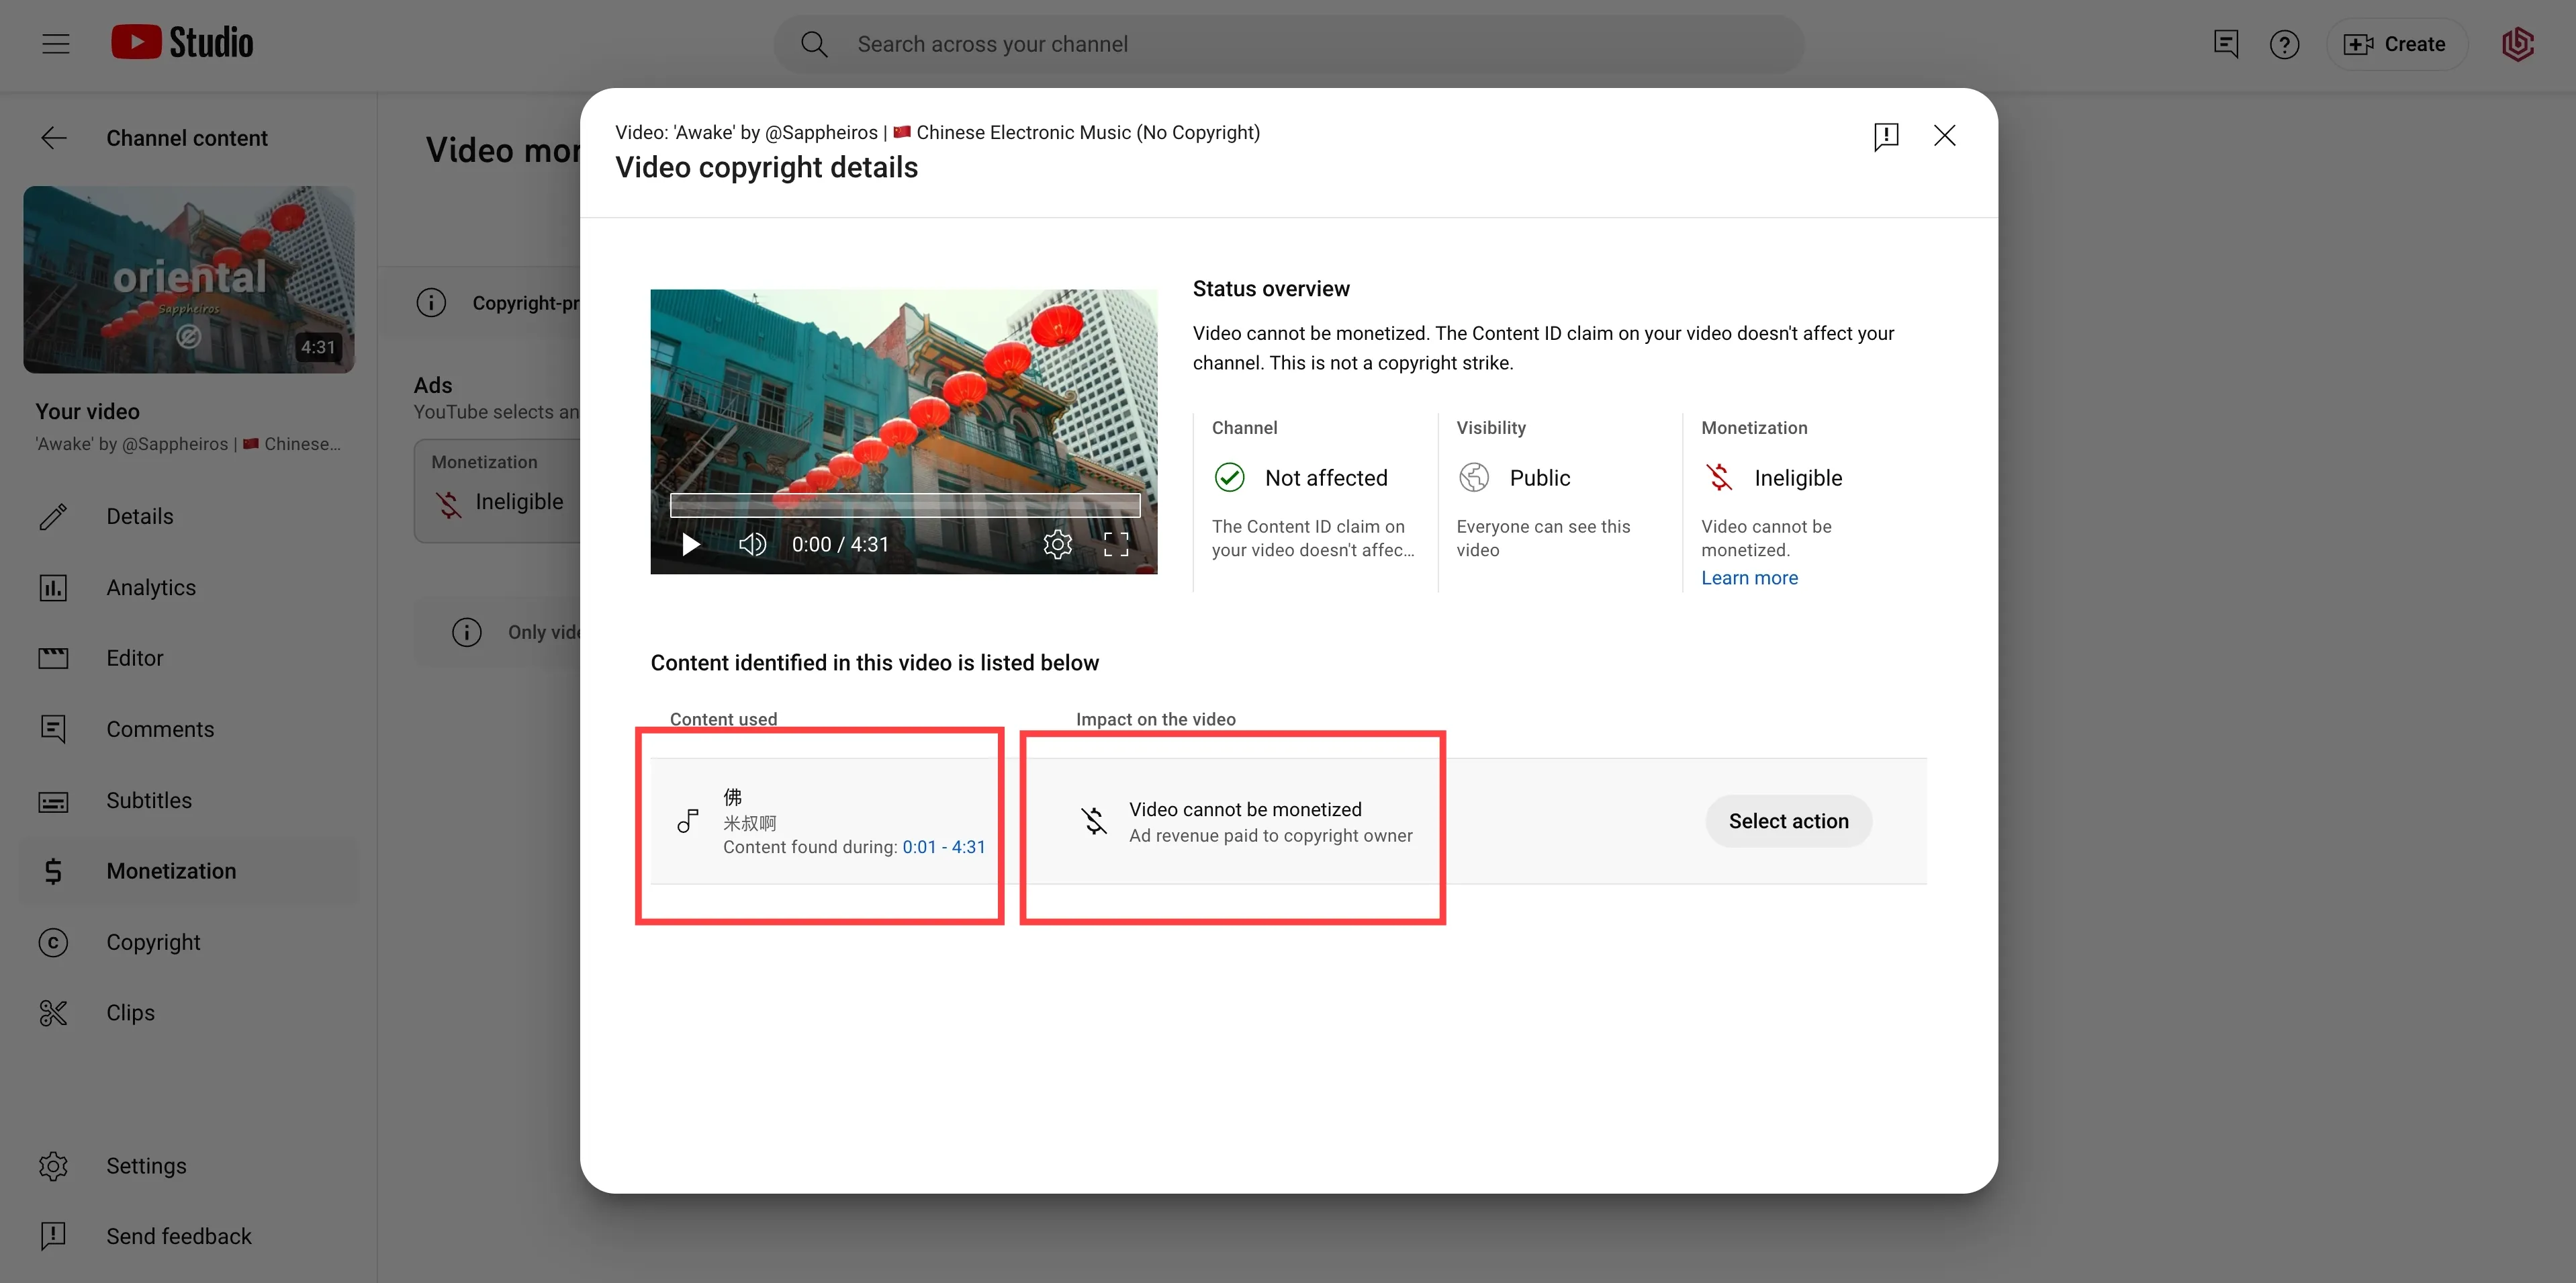Enter fullscreen in the video player
The image size is (2576, 1283).
[1116, 544]
